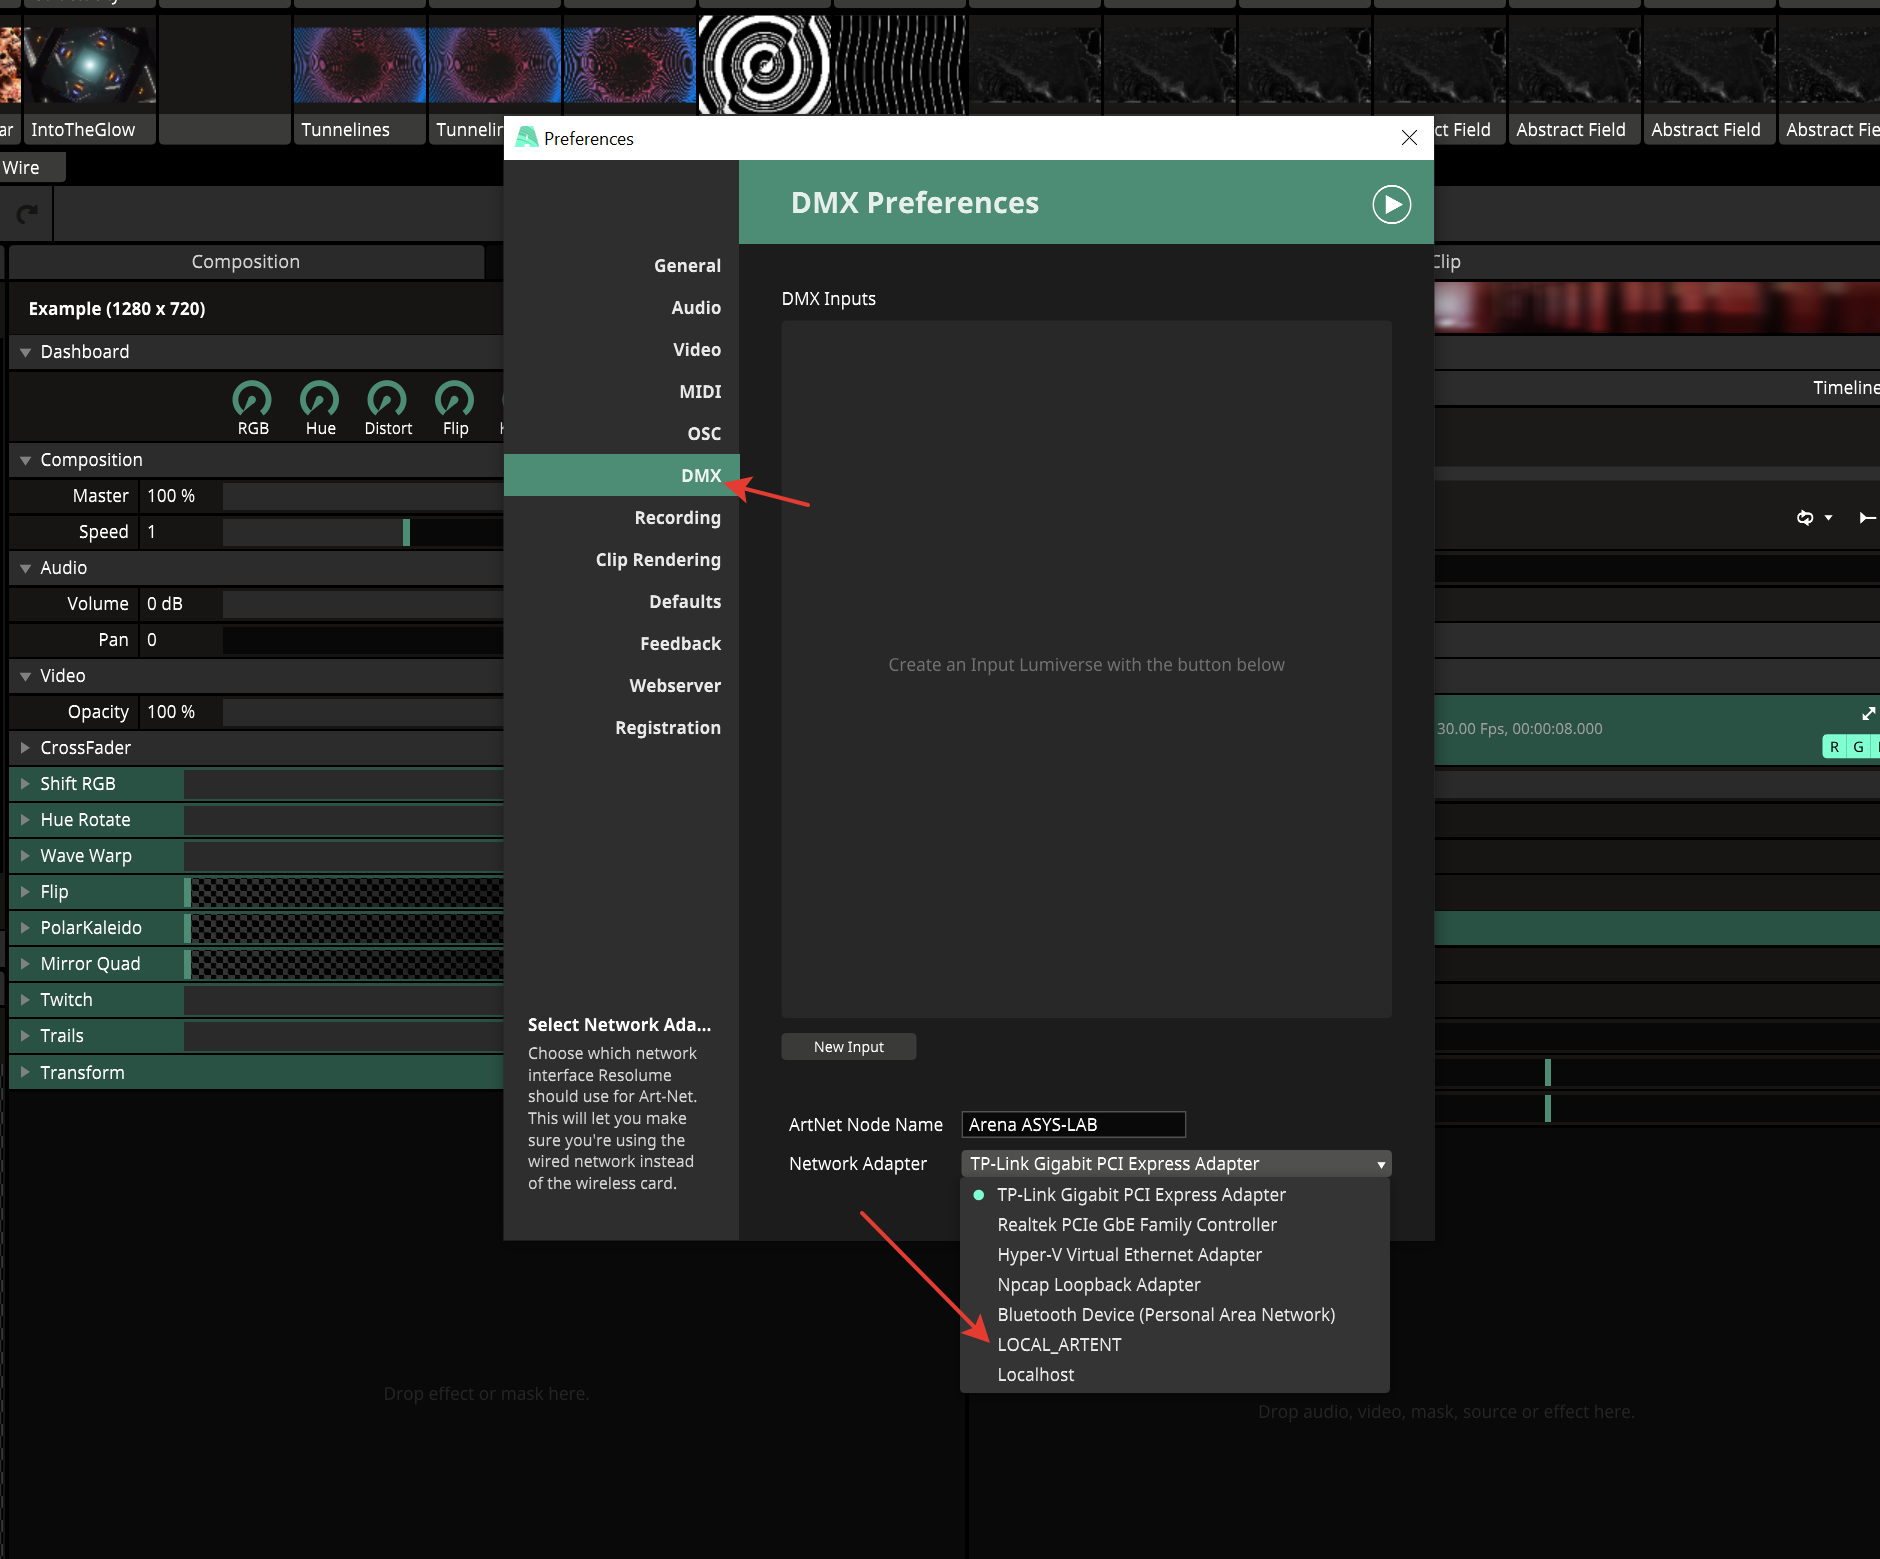The height and width of the screenshot is (1559, 1880).
Task: Expand the Hue Rotate effect
Action: (x=26, y=820)
